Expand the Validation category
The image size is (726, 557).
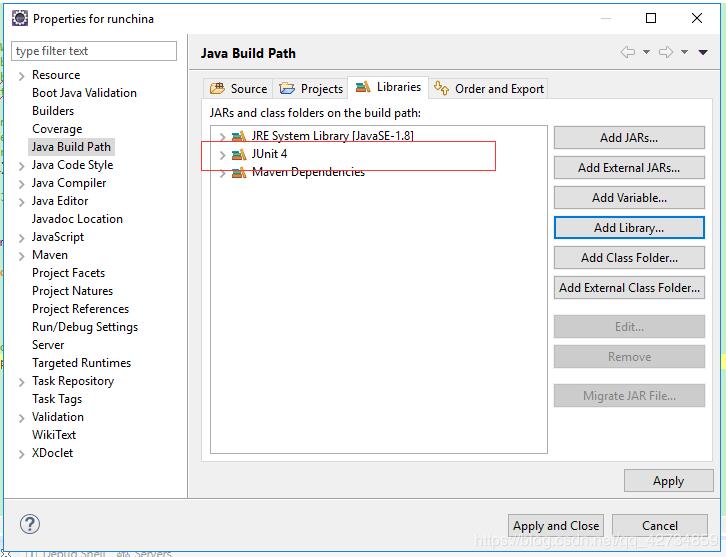[x=21, y=418]
